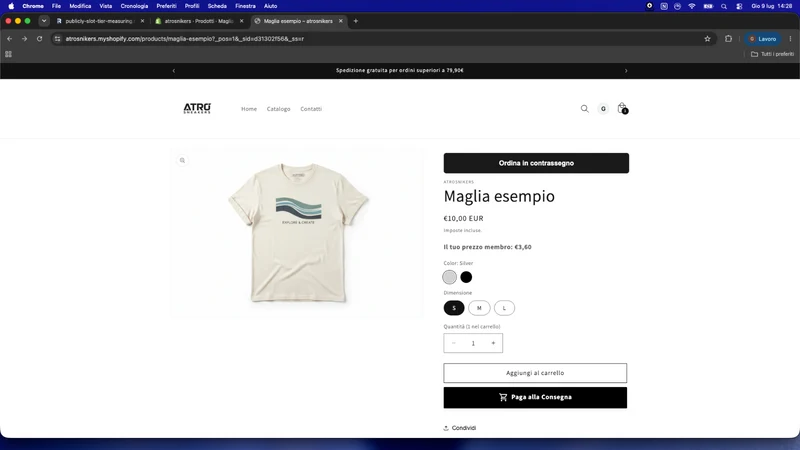Open the tab search dropdown arrow
Screen dimensions: 800x450
pyautogui.click(x=44, y=21)
